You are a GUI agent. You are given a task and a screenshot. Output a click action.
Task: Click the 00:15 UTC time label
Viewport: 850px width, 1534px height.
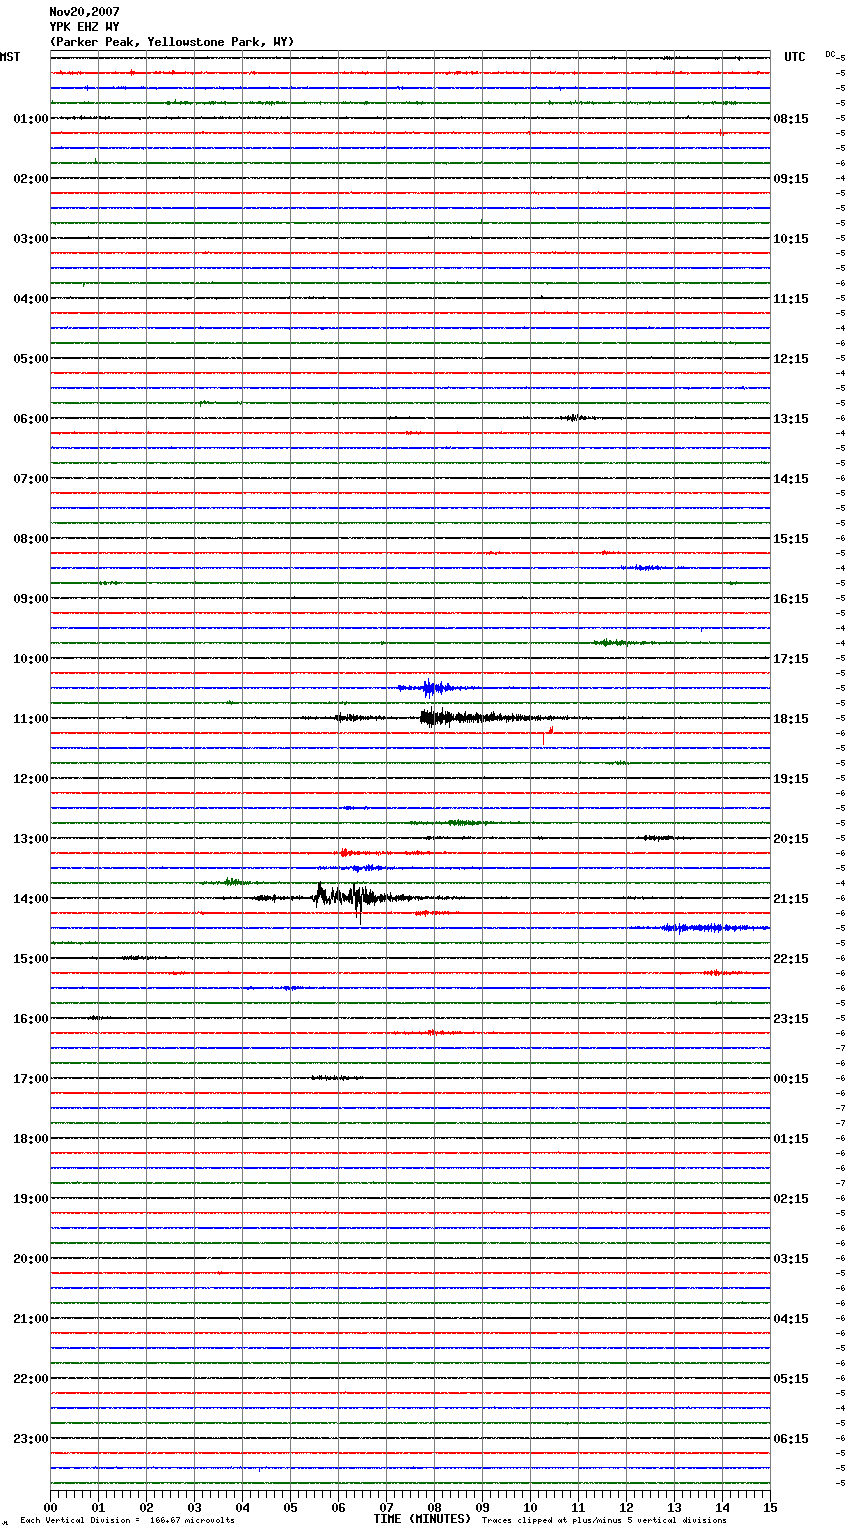(791, 1079)
